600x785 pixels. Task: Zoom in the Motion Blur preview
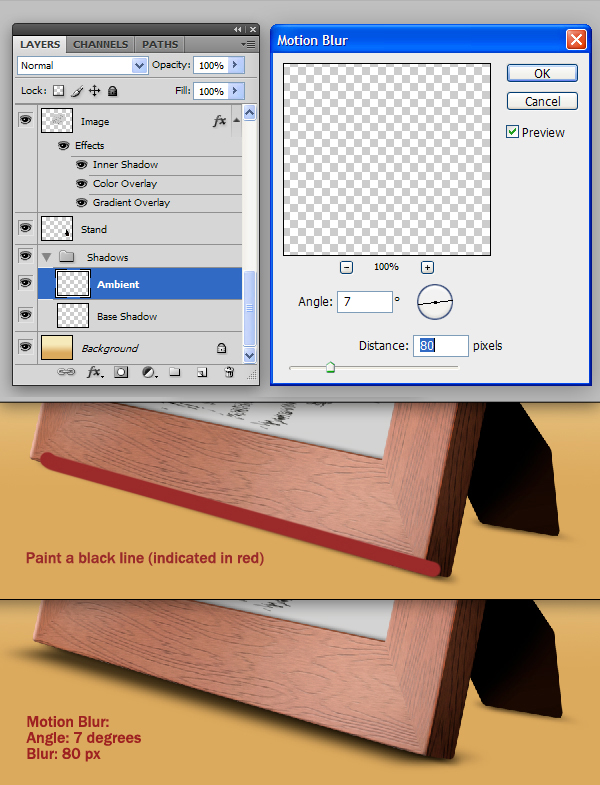click(x=427, y=267)
